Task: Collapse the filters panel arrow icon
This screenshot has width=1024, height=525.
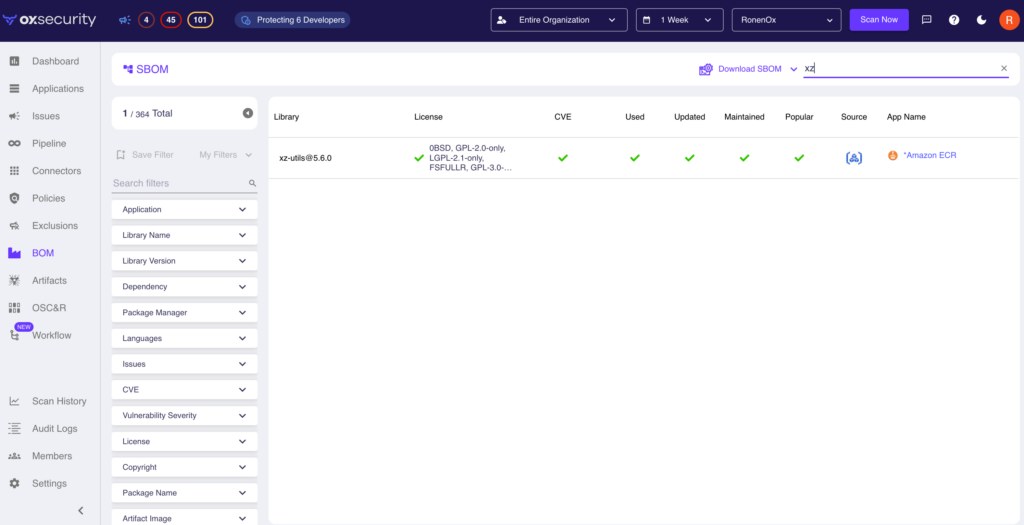Action: (248, 113)
